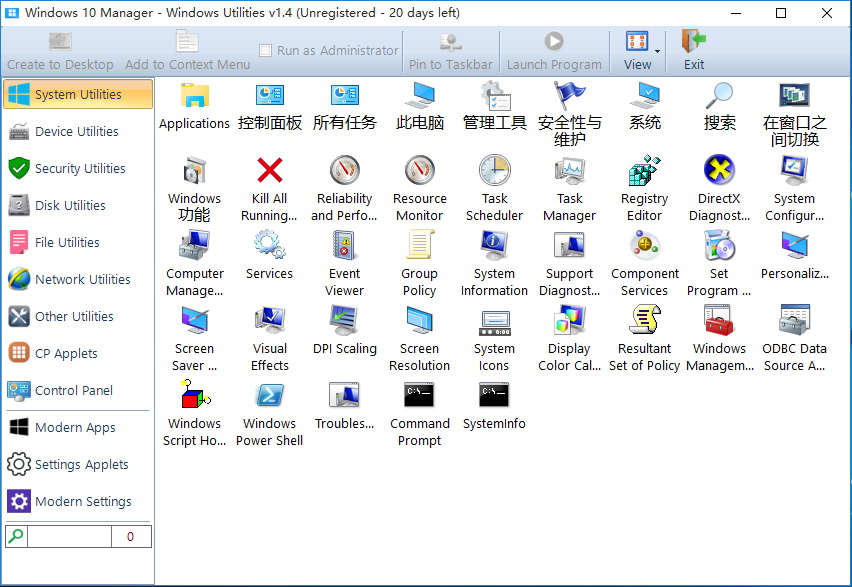Open the 管理工具 icon
Viewport: 852px width, 587px height.
pos(494,95)
